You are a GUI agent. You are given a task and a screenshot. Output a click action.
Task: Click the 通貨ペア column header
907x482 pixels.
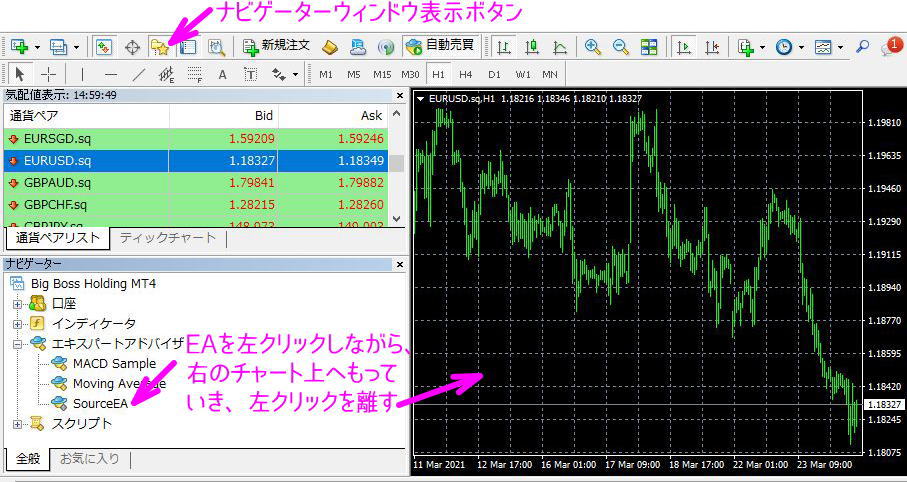[x=86, y=116]
